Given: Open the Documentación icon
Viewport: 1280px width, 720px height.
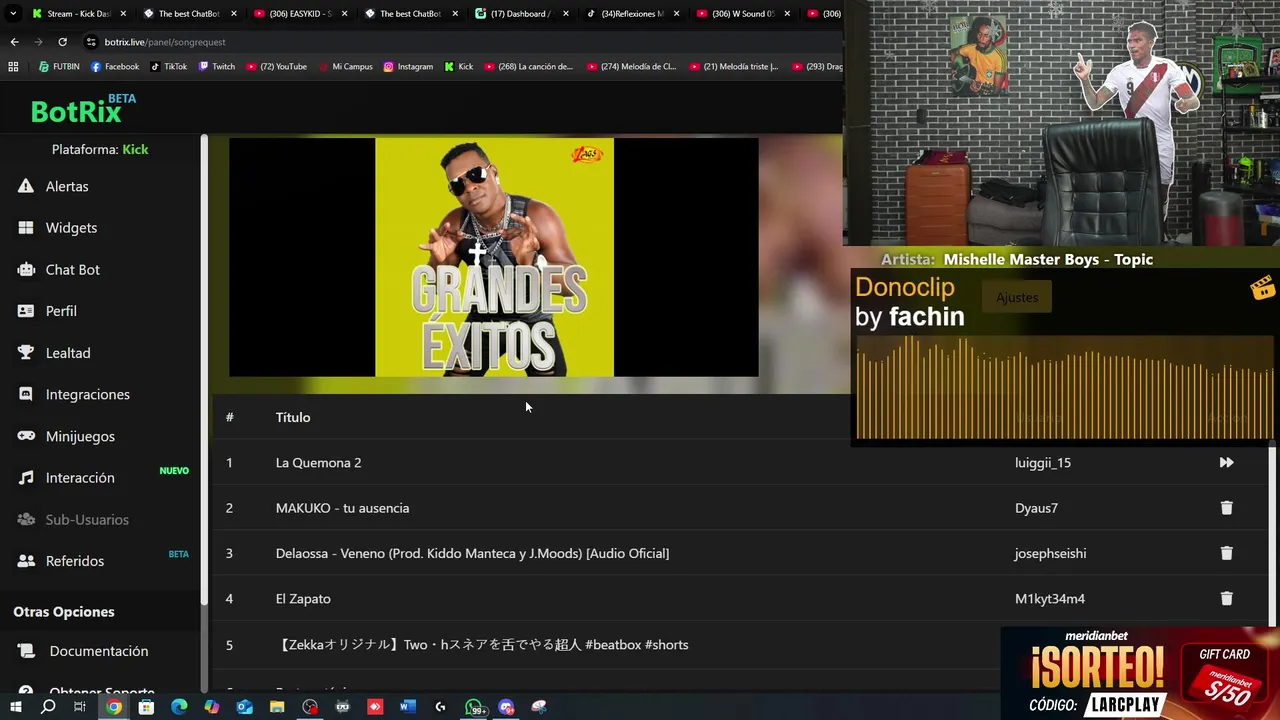Looking at the screenshot, I should (x=26, y=651).
